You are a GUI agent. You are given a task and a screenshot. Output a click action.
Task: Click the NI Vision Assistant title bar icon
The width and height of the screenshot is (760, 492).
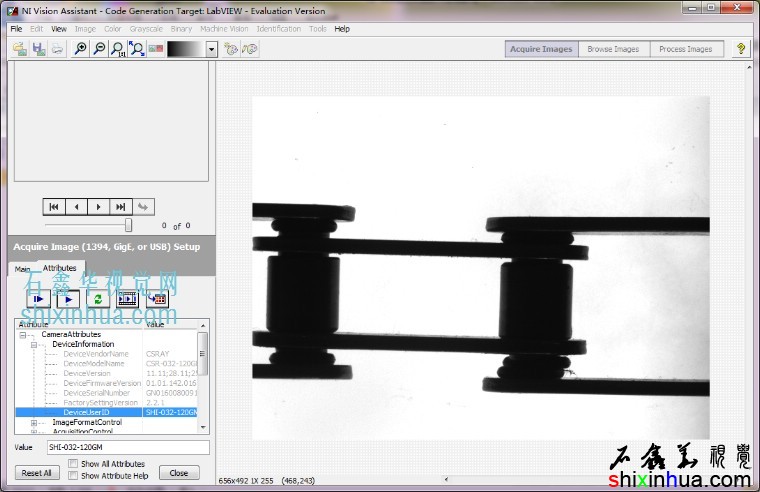13,11
